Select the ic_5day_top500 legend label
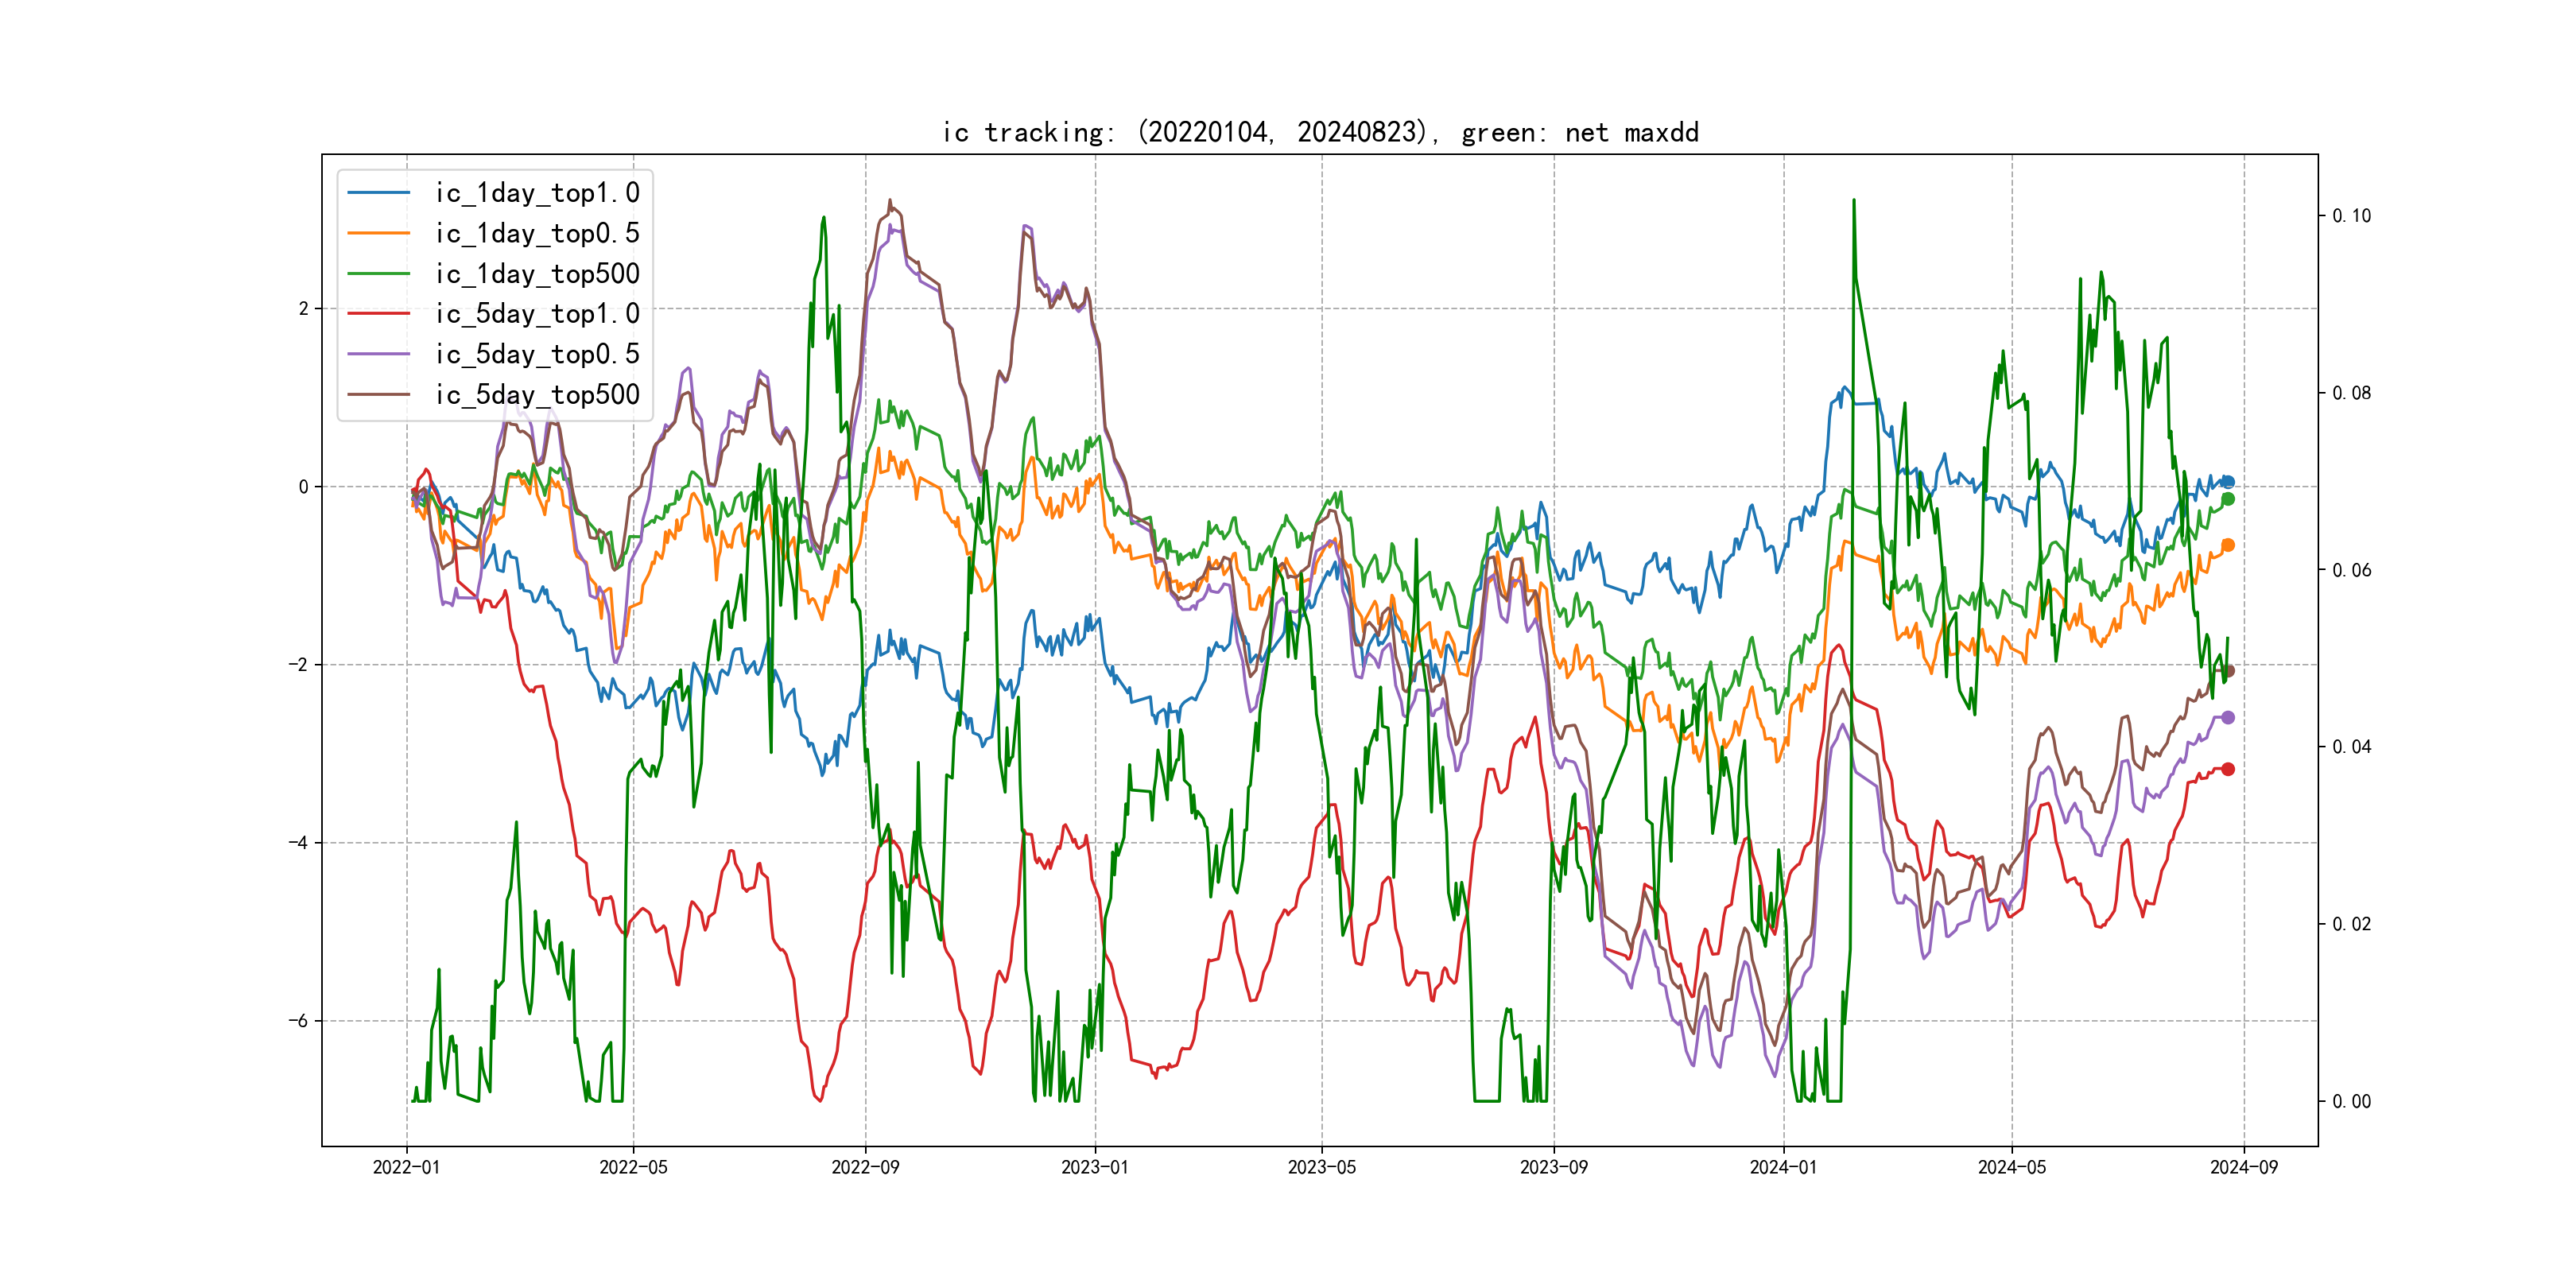The height and width of the screenshot is (1288, 2576). point(537,395)
